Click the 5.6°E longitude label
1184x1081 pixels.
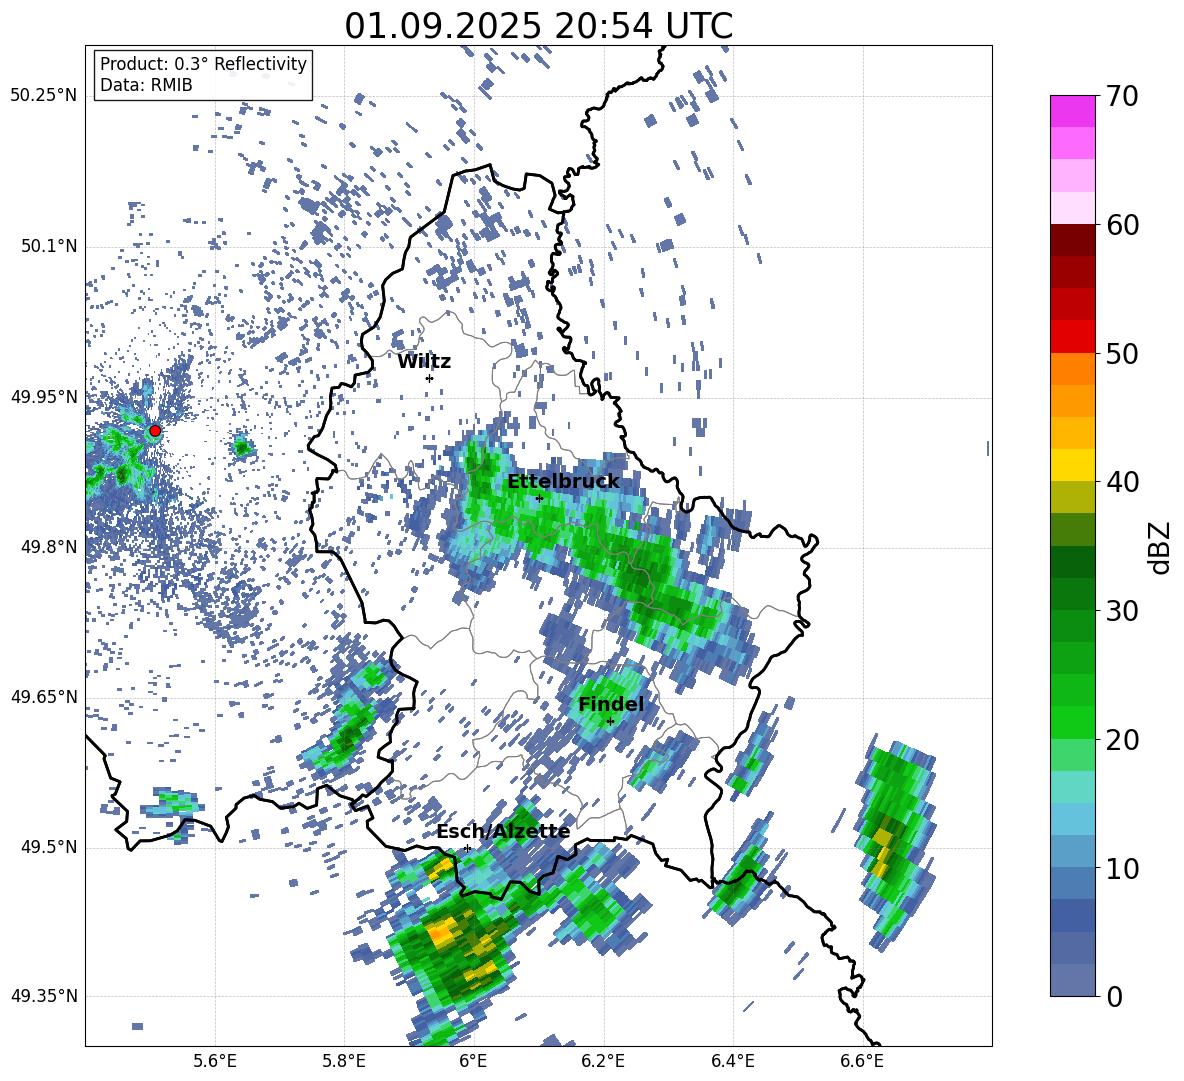215,1061
